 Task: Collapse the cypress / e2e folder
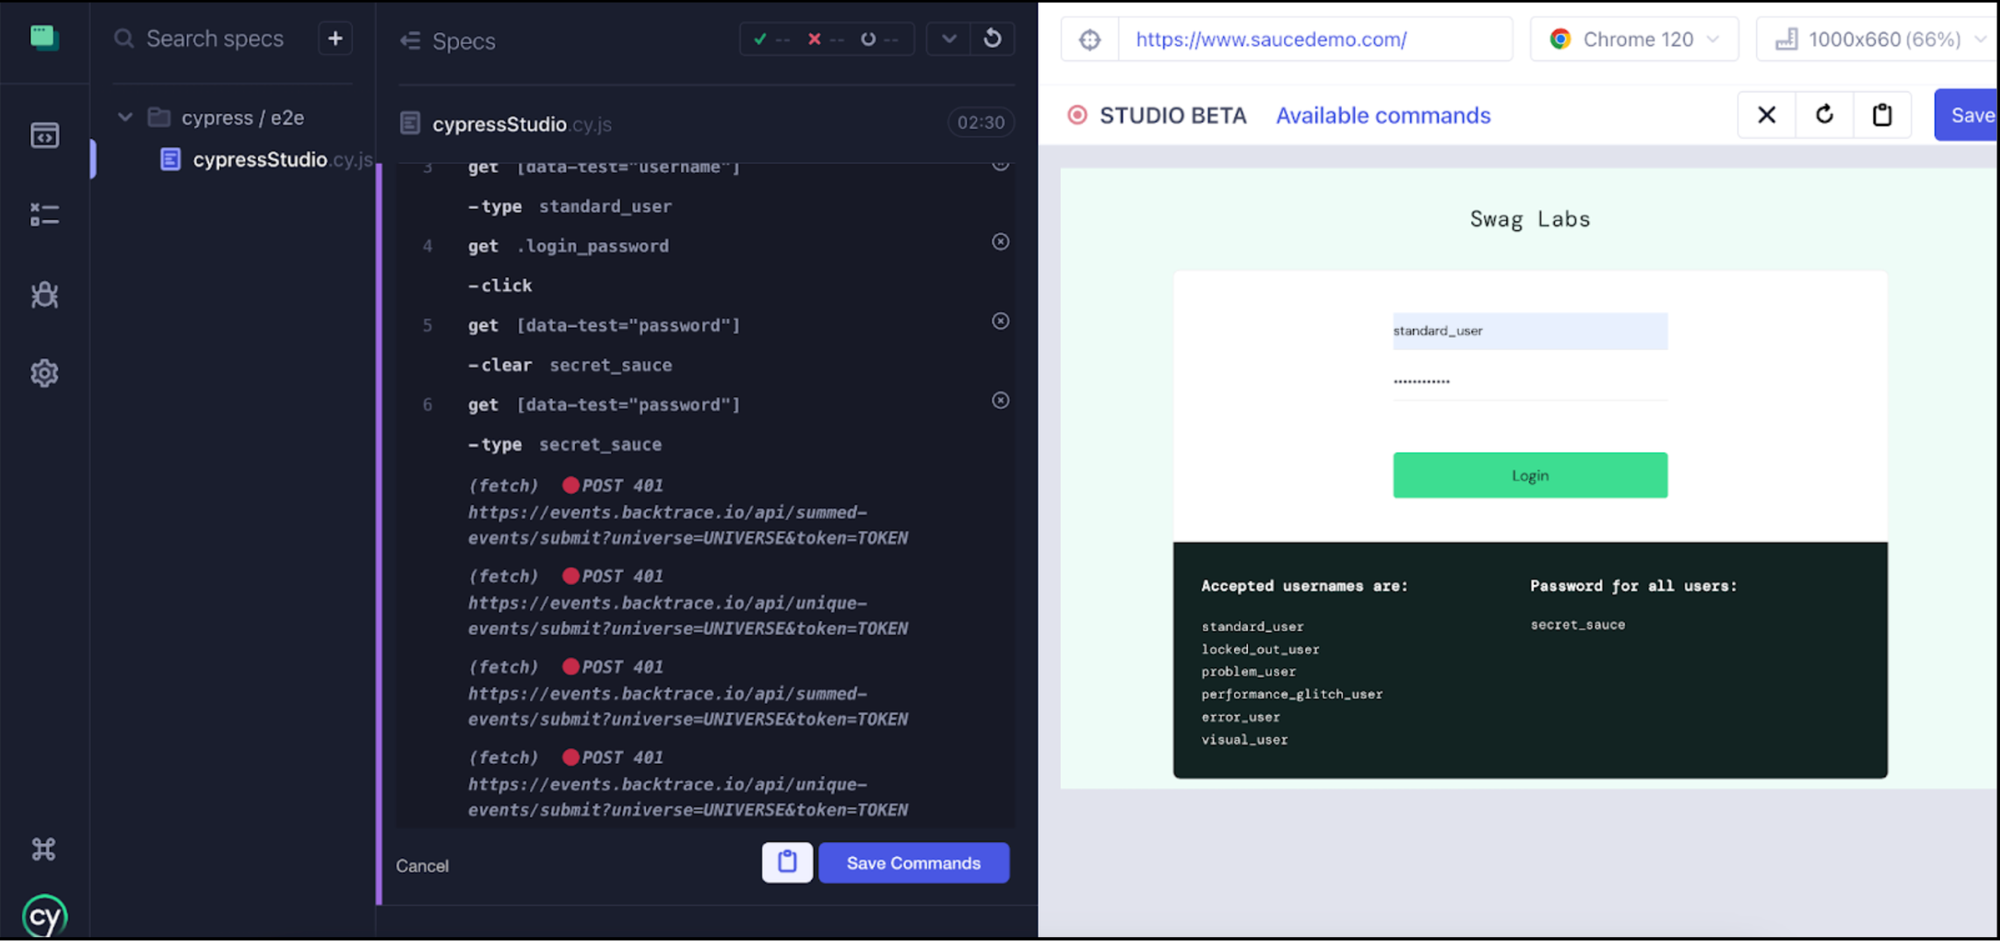125,117
